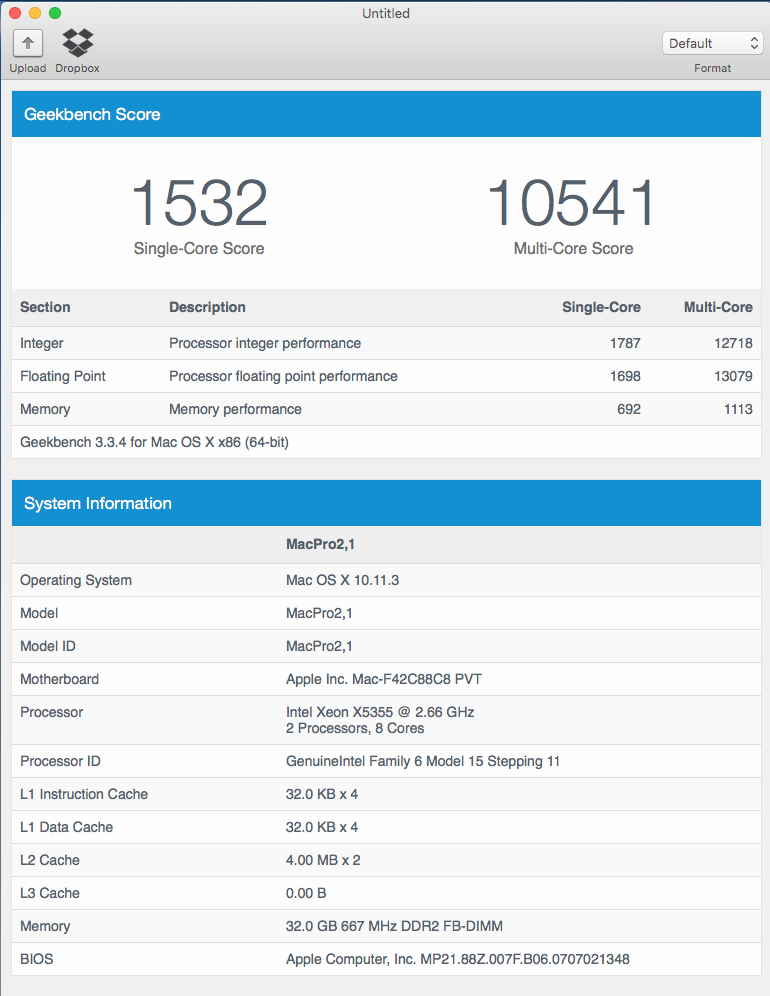
Task: Click the Upload arrow icon
Action: [x=28, y=43]
